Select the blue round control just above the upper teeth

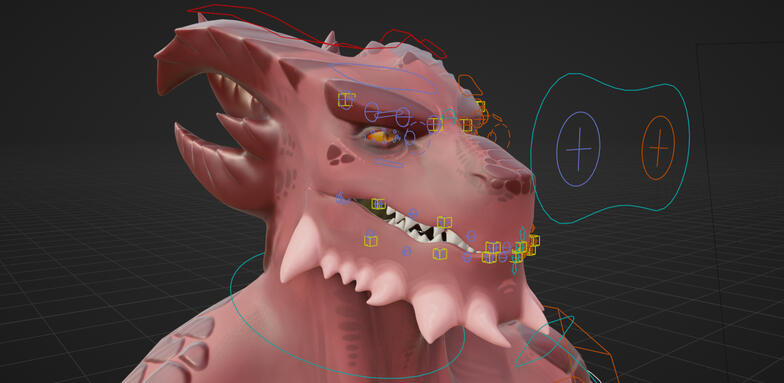click(413, 213)
